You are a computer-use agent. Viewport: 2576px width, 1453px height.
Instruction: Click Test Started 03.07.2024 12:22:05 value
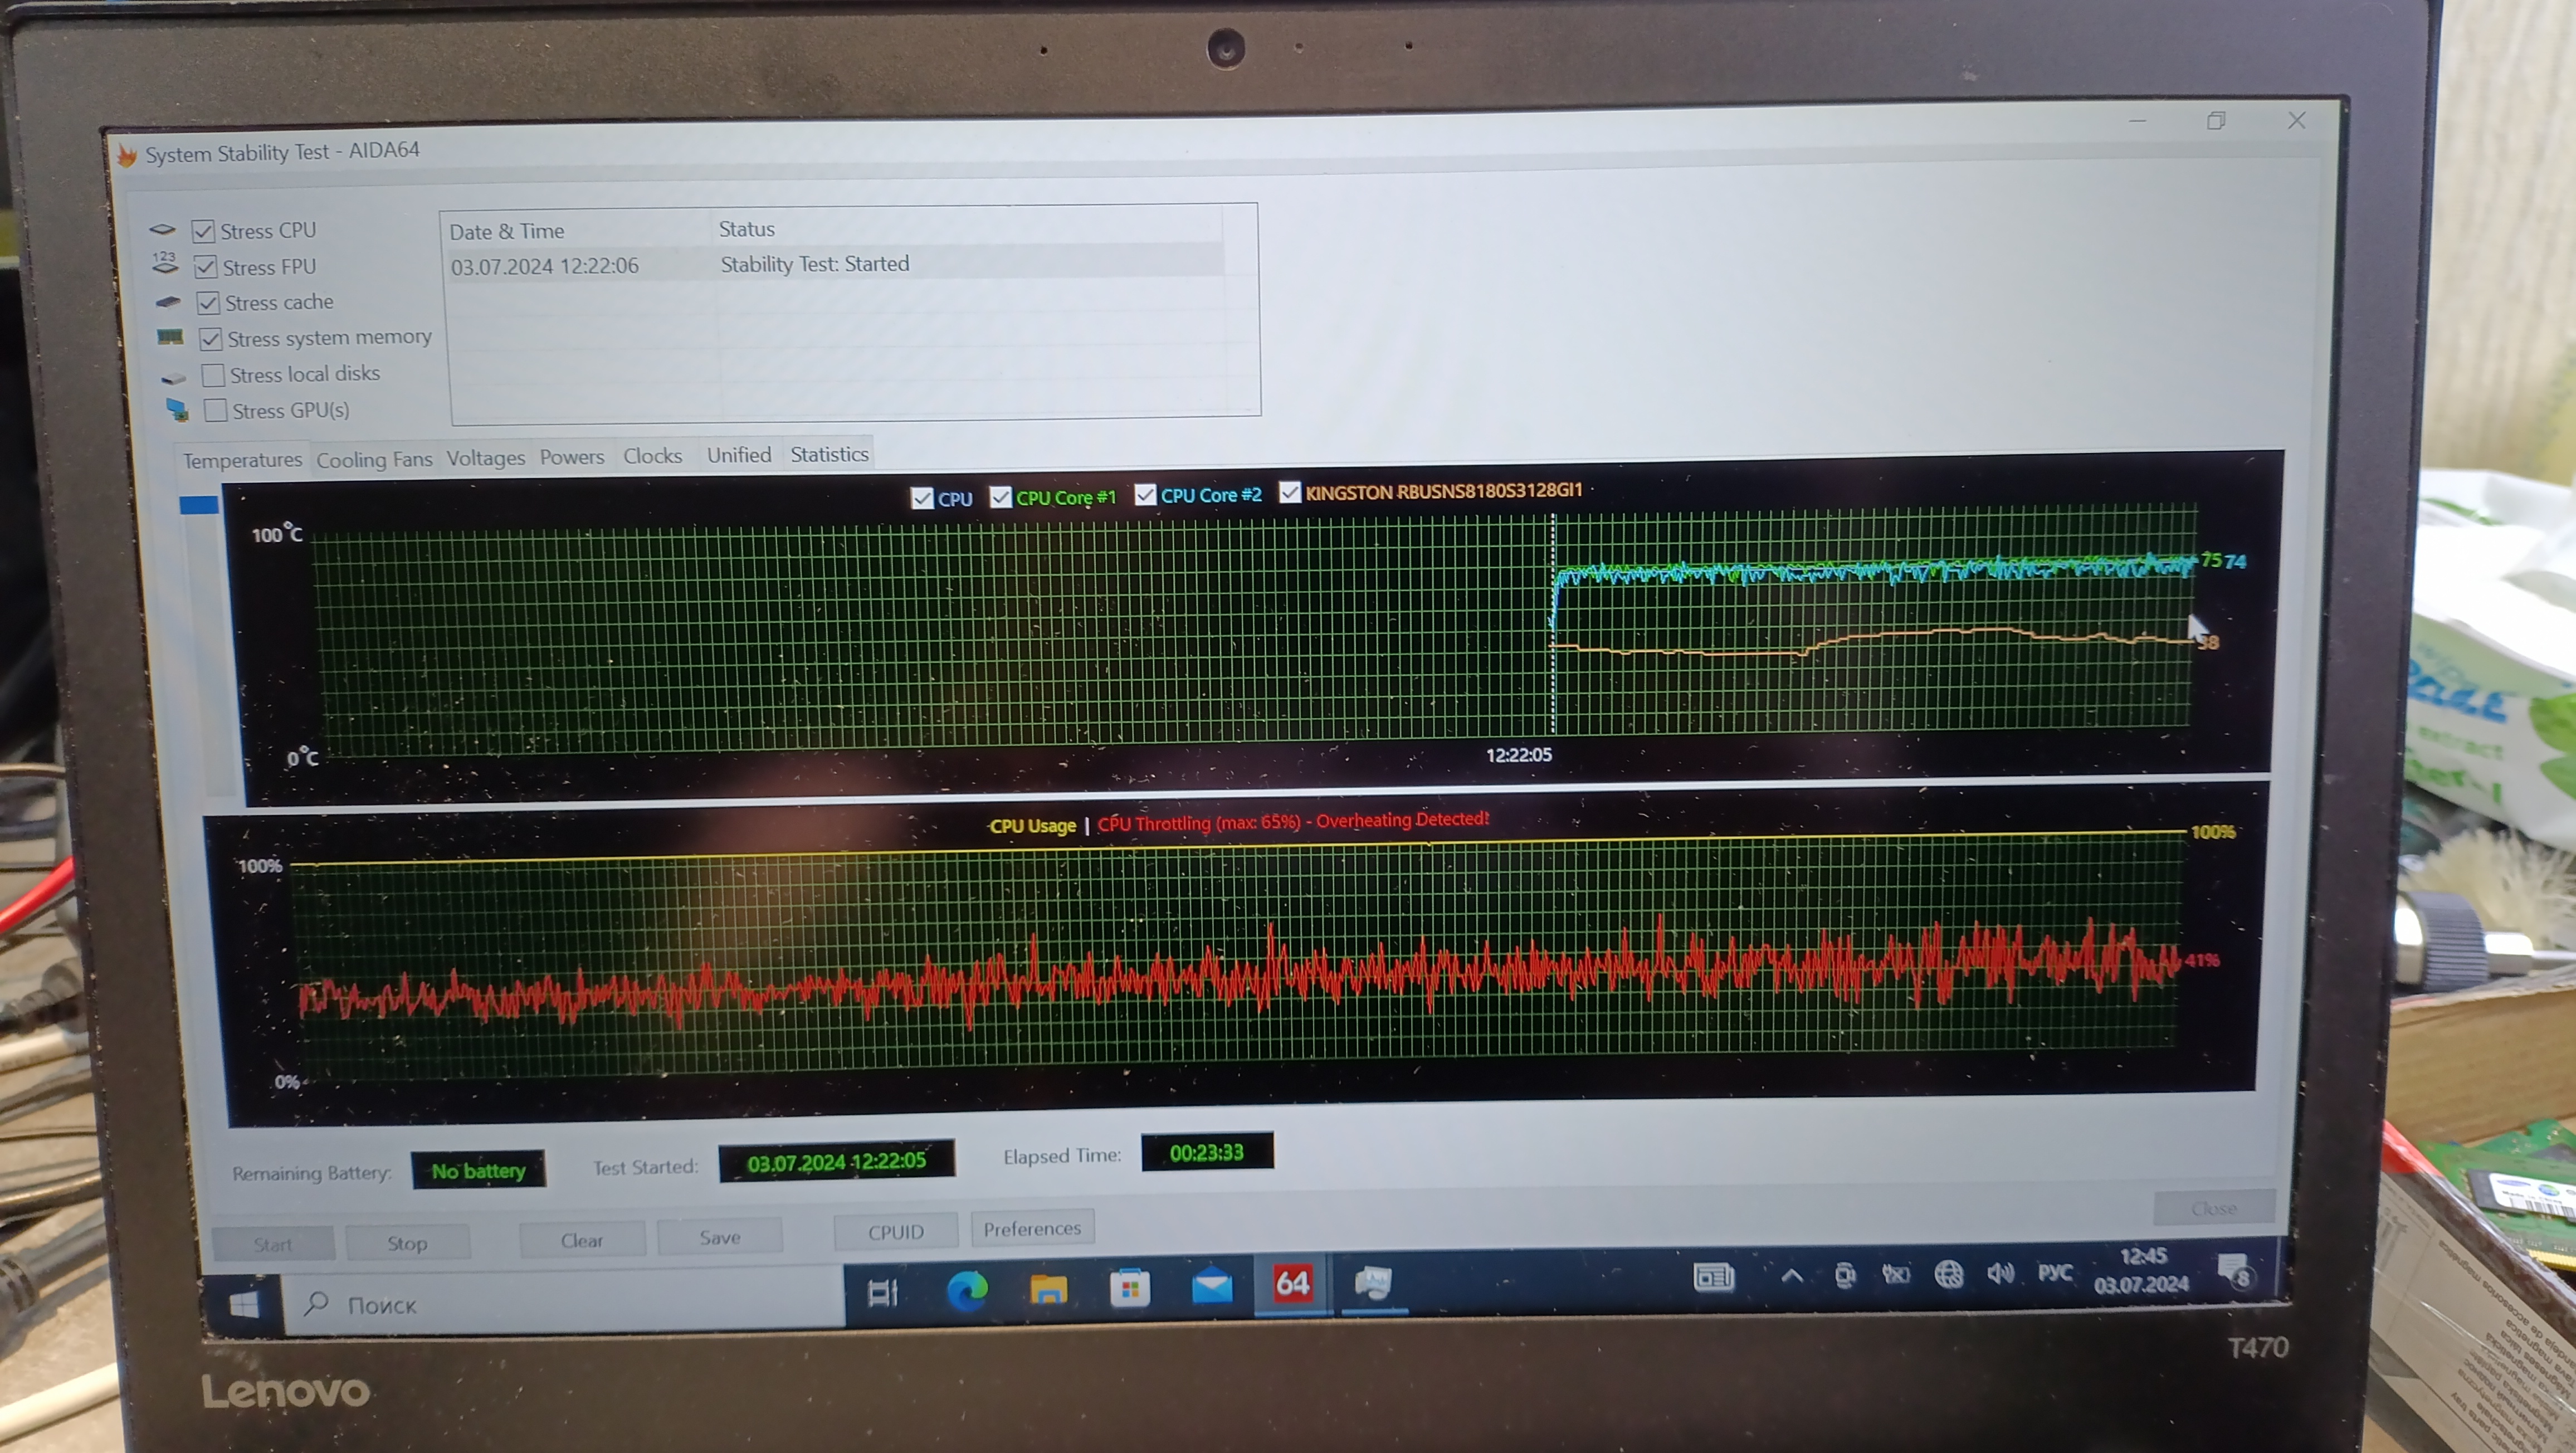pyautogui.click(x=836, y=1162)
